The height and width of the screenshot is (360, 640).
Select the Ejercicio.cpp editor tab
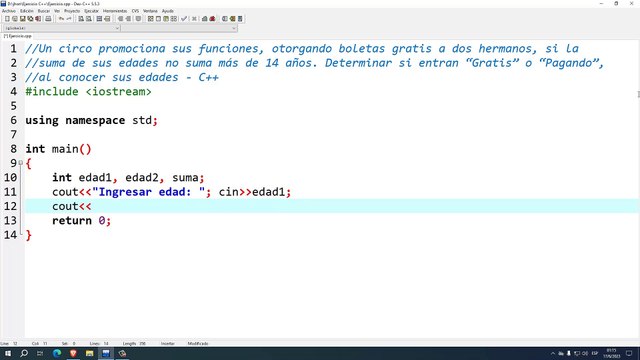[18, 36]
